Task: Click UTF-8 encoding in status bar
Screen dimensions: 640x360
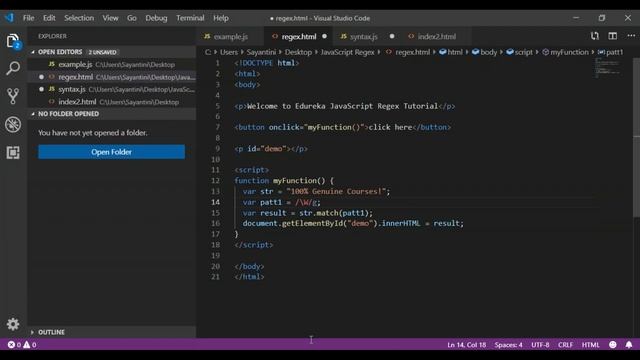Action: pyautogui.click(x=540, y=344)
